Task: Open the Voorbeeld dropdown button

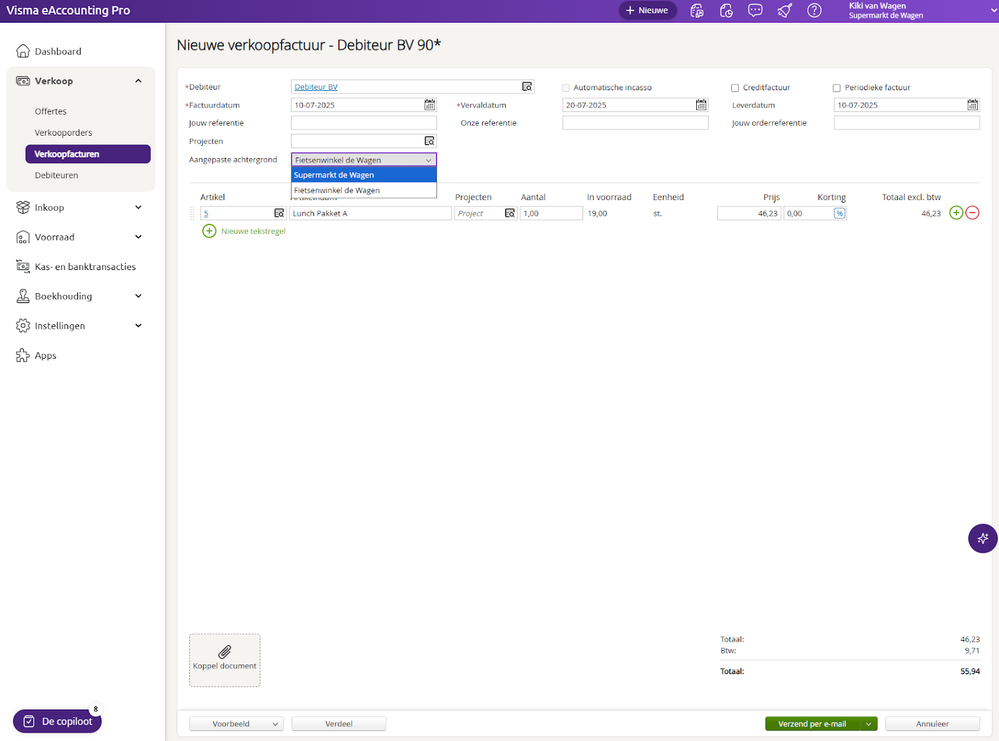Action: [236, 724]
